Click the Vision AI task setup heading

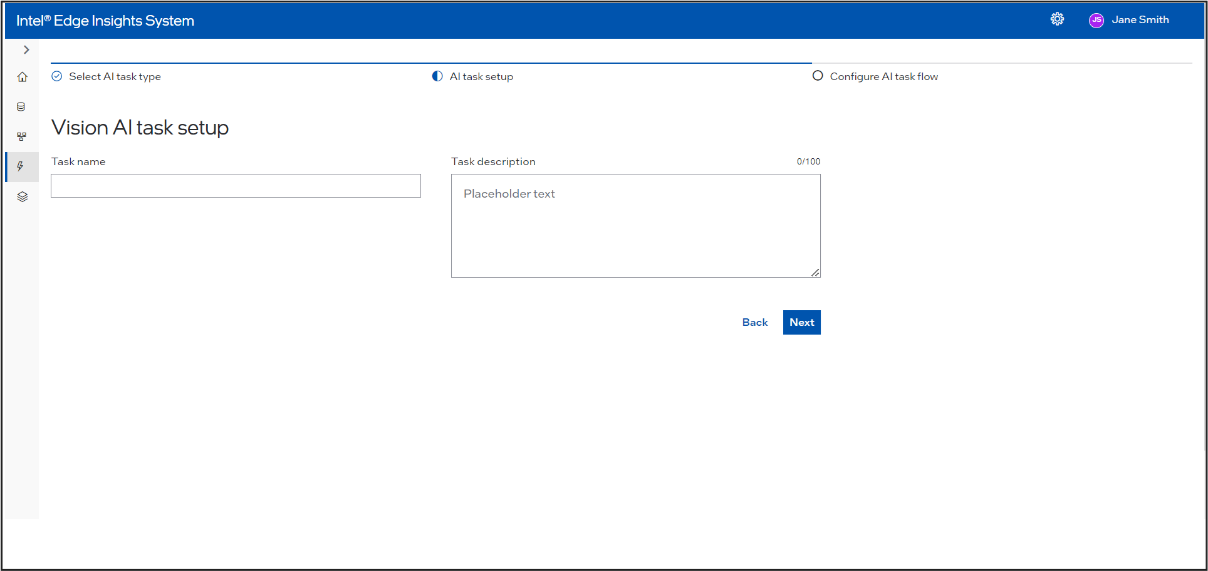[140, 128]
